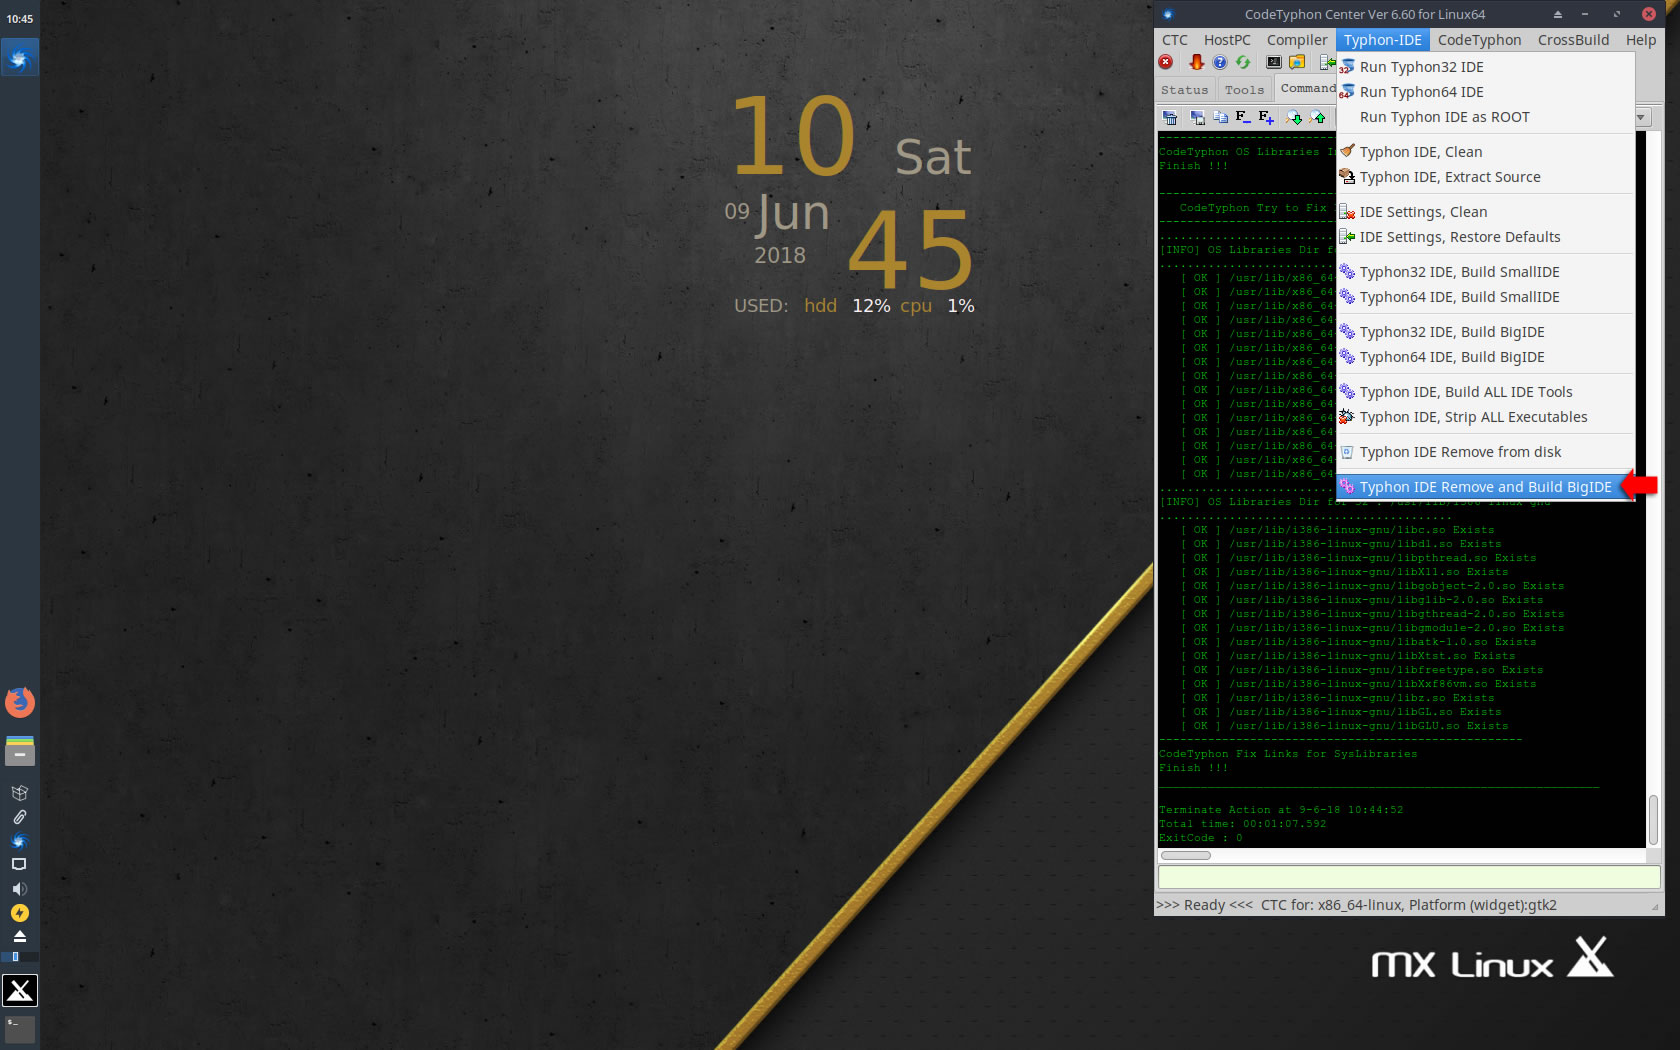
Task: Select Typhon IDE Remove from disk
Action: click(1485, 452)
